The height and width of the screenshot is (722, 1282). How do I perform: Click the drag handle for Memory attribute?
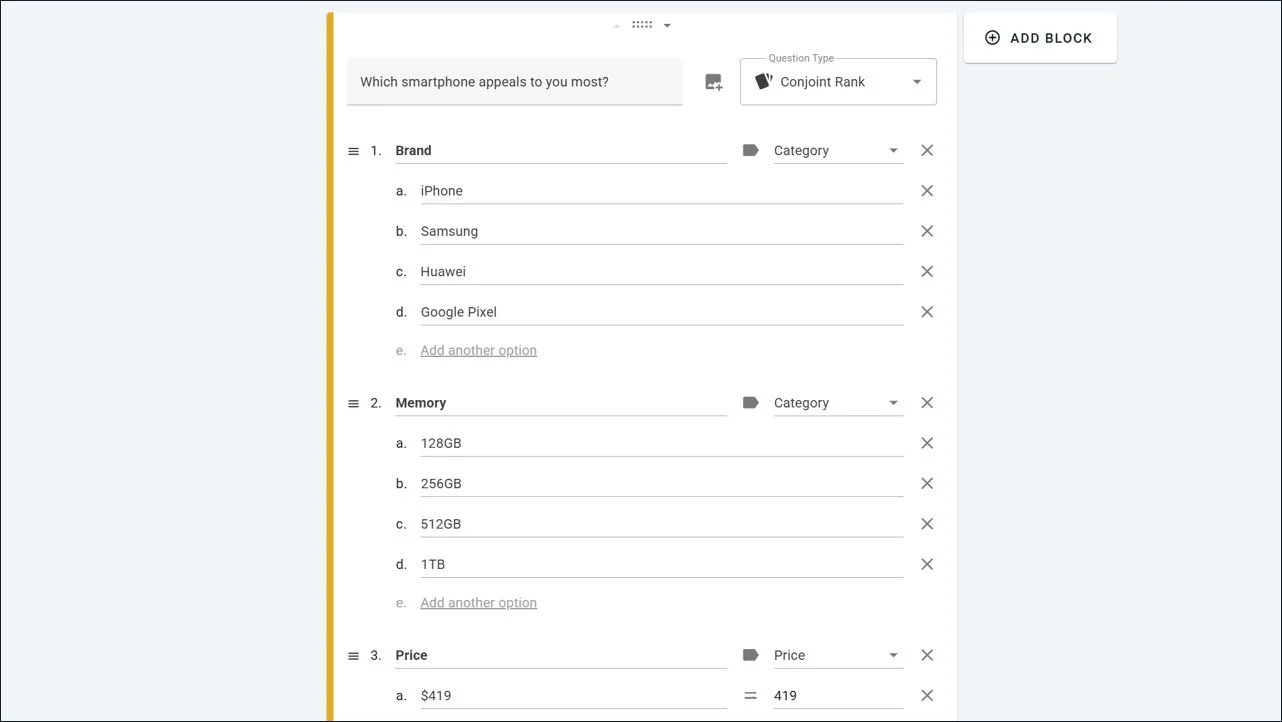coord(353,404)
